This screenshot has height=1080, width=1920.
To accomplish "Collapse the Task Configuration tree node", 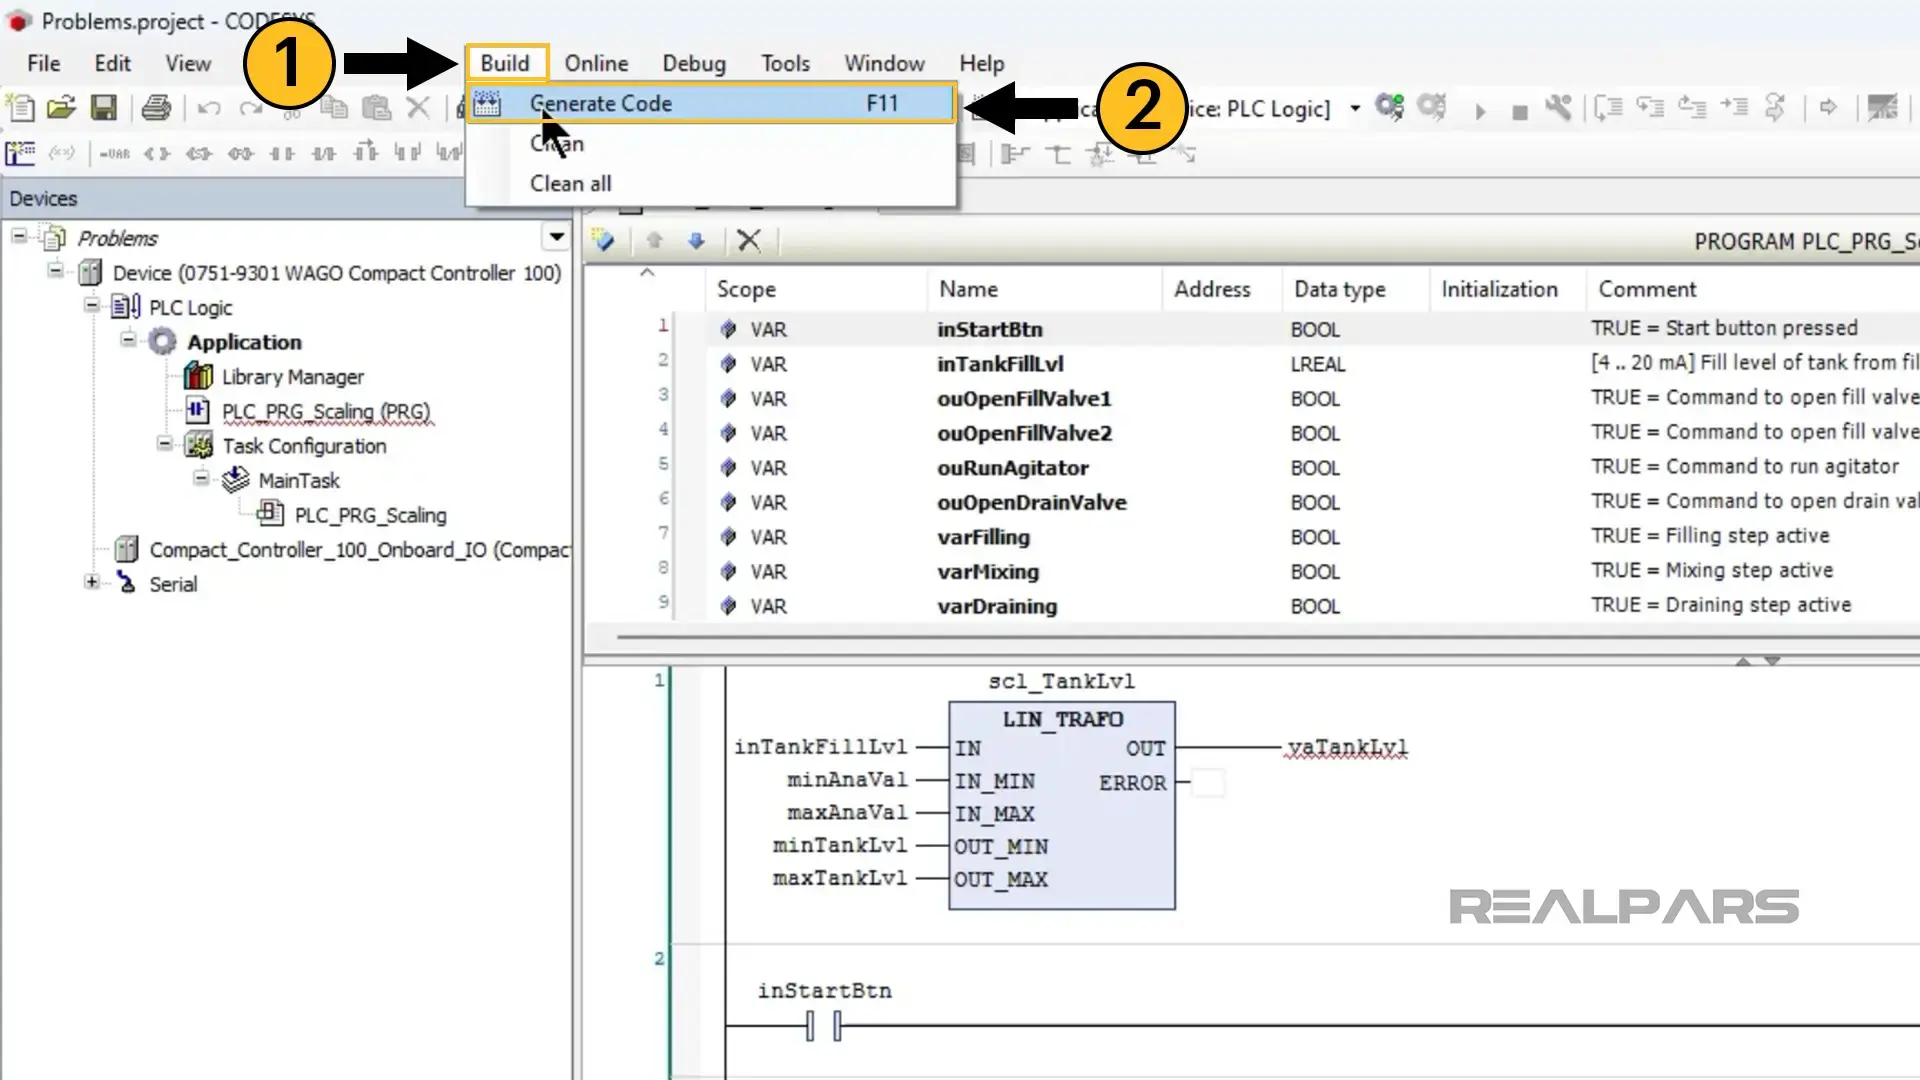I will (x=165, y=443).
